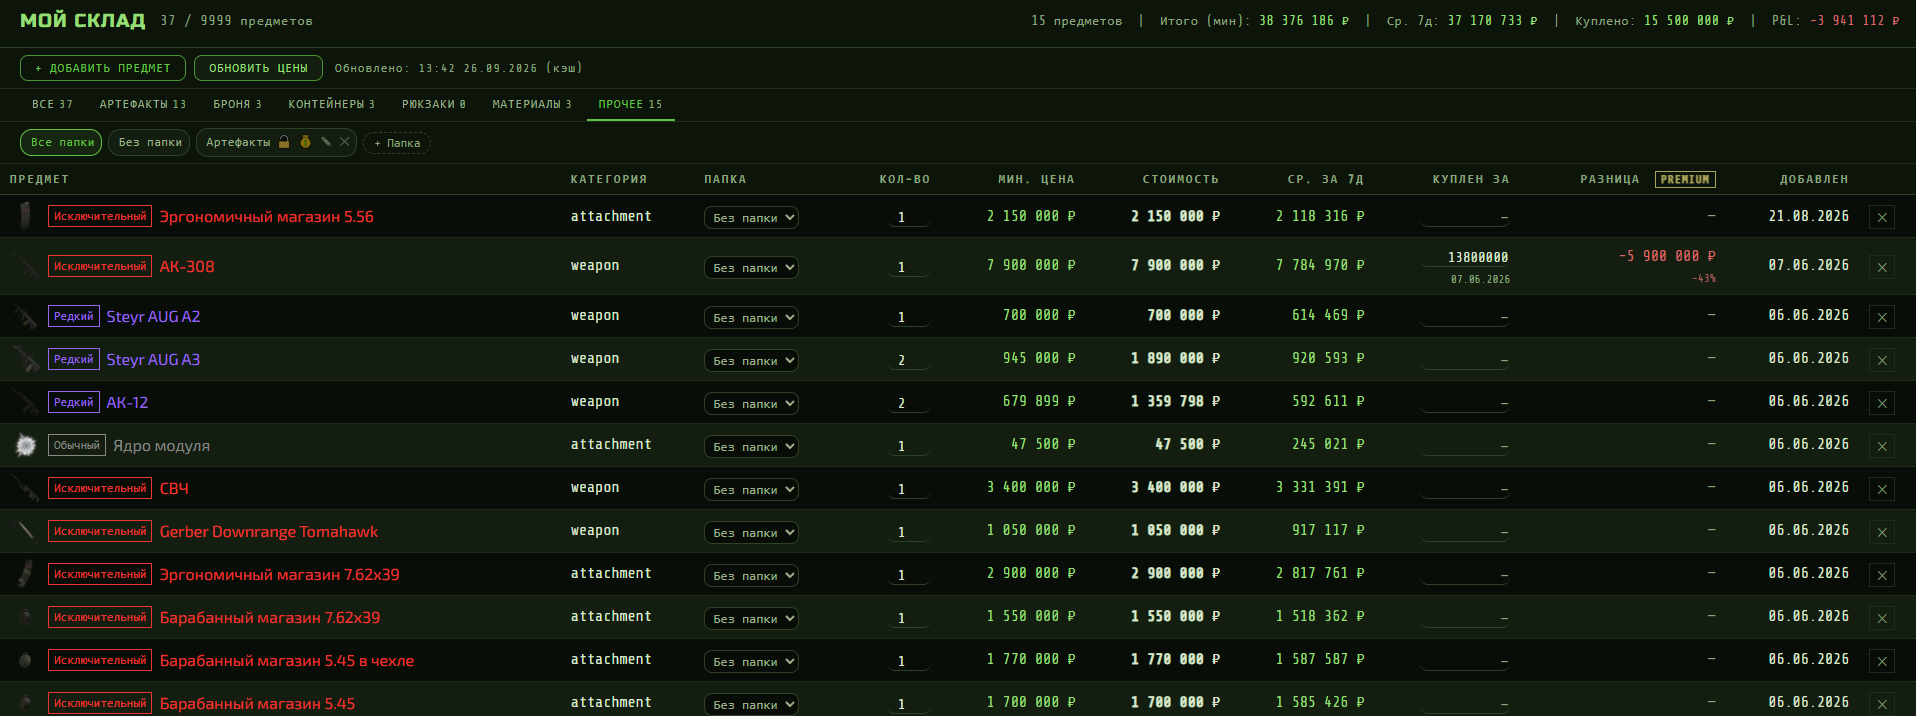Select the Все папки filter chip

coord(62,142)
